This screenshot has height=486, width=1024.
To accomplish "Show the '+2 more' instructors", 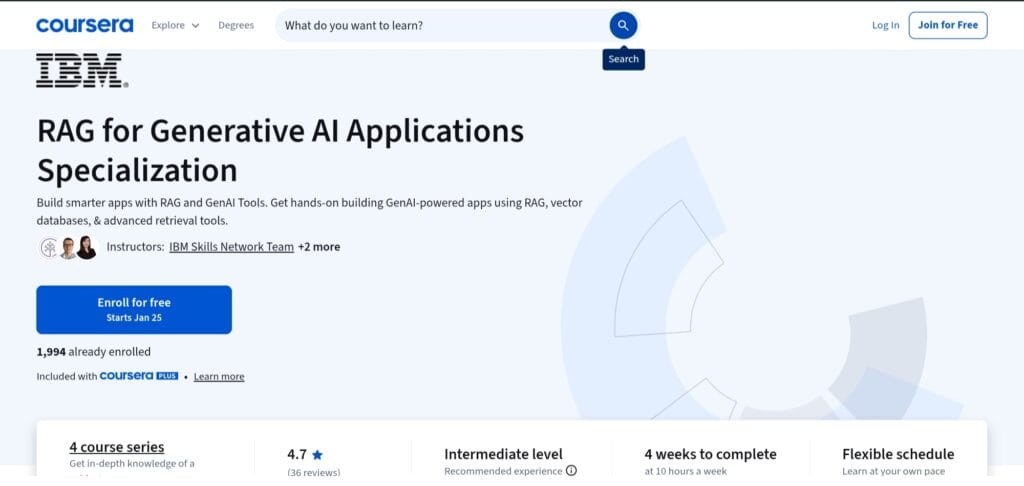I will (319, 247).
